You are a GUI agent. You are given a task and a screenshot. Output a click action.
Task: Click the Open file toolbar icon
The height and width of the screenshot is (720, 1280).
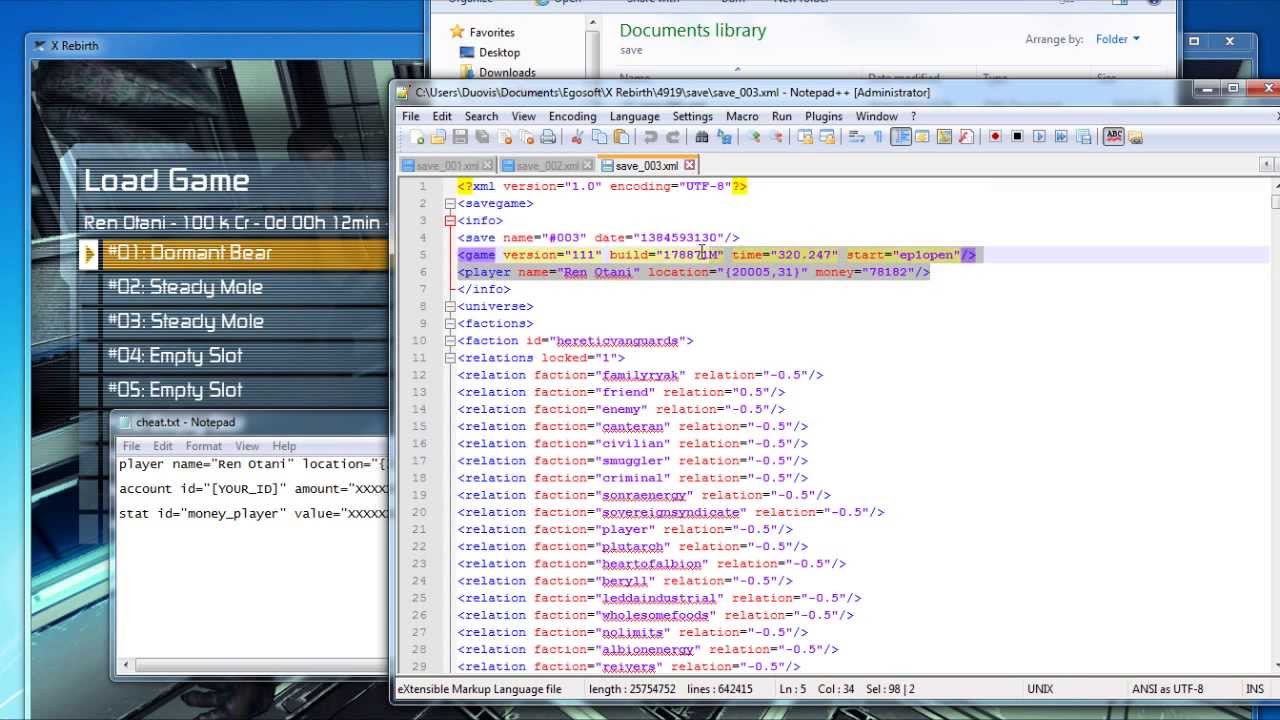[438, 137]
